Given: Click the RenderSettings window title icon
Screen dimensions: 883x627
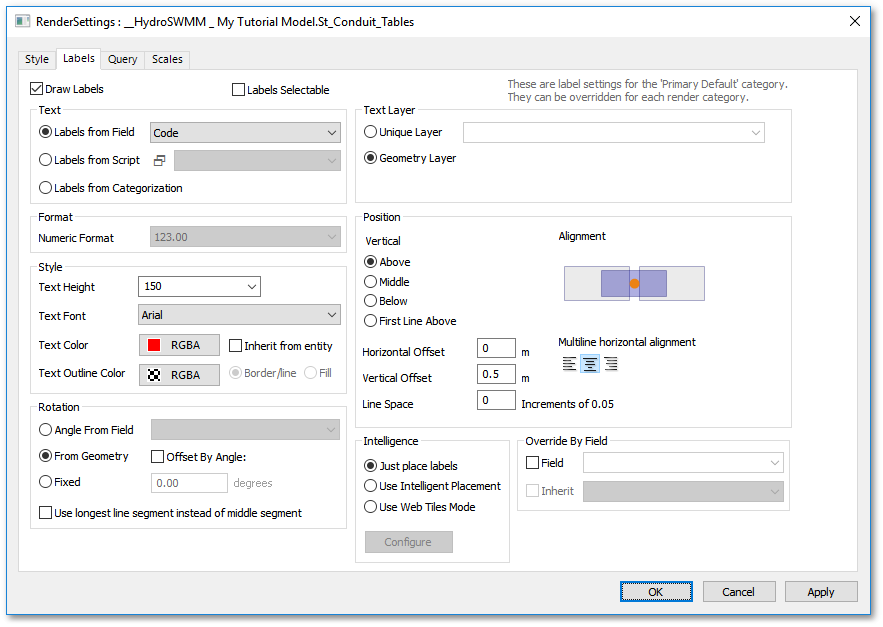Looking at the screenshot, I should pos(23,21).
